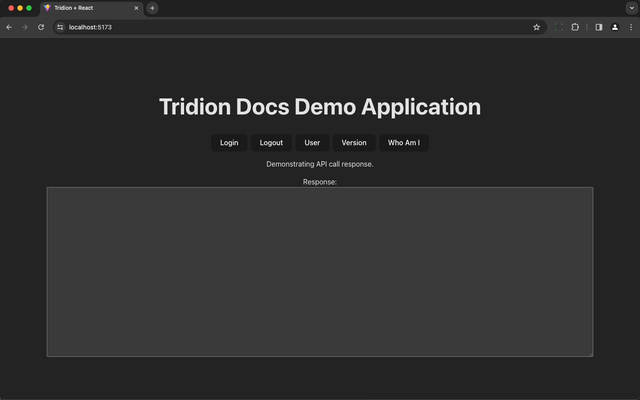Maximize the window with green button
Screen dimensions: 640x400
click(29, 8)
